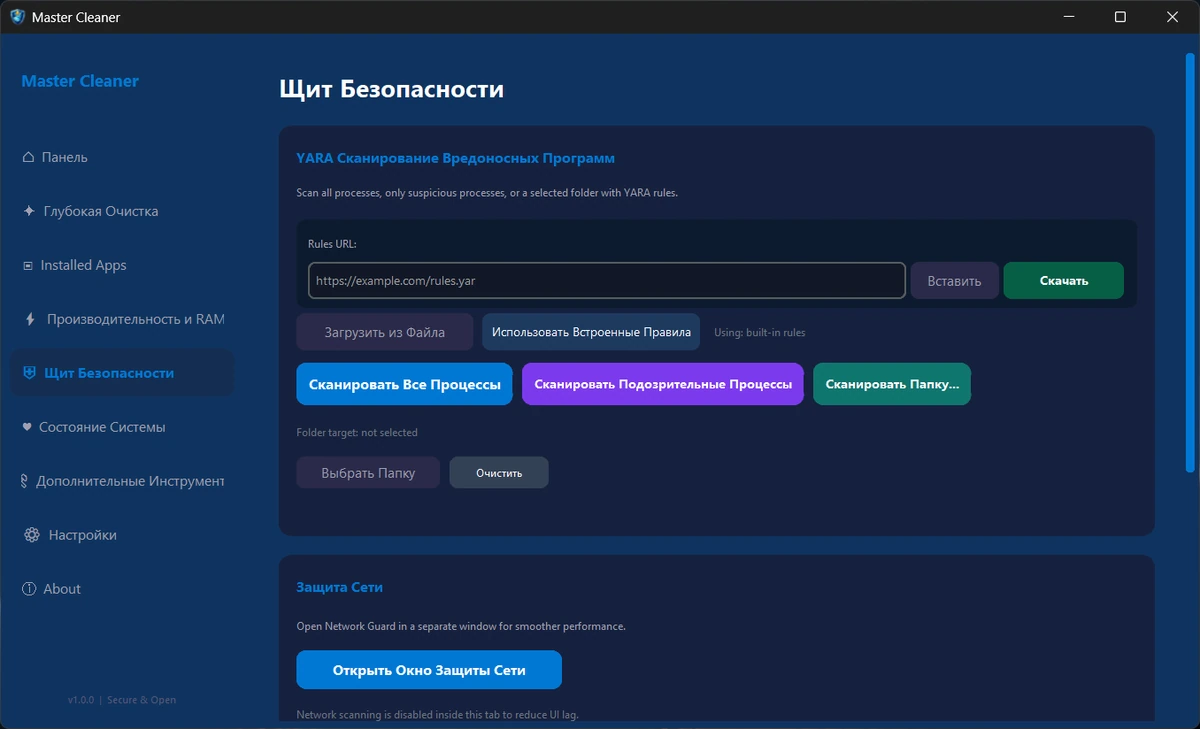
Task: Click the 'Rules URL:' label
Action: 332,243
